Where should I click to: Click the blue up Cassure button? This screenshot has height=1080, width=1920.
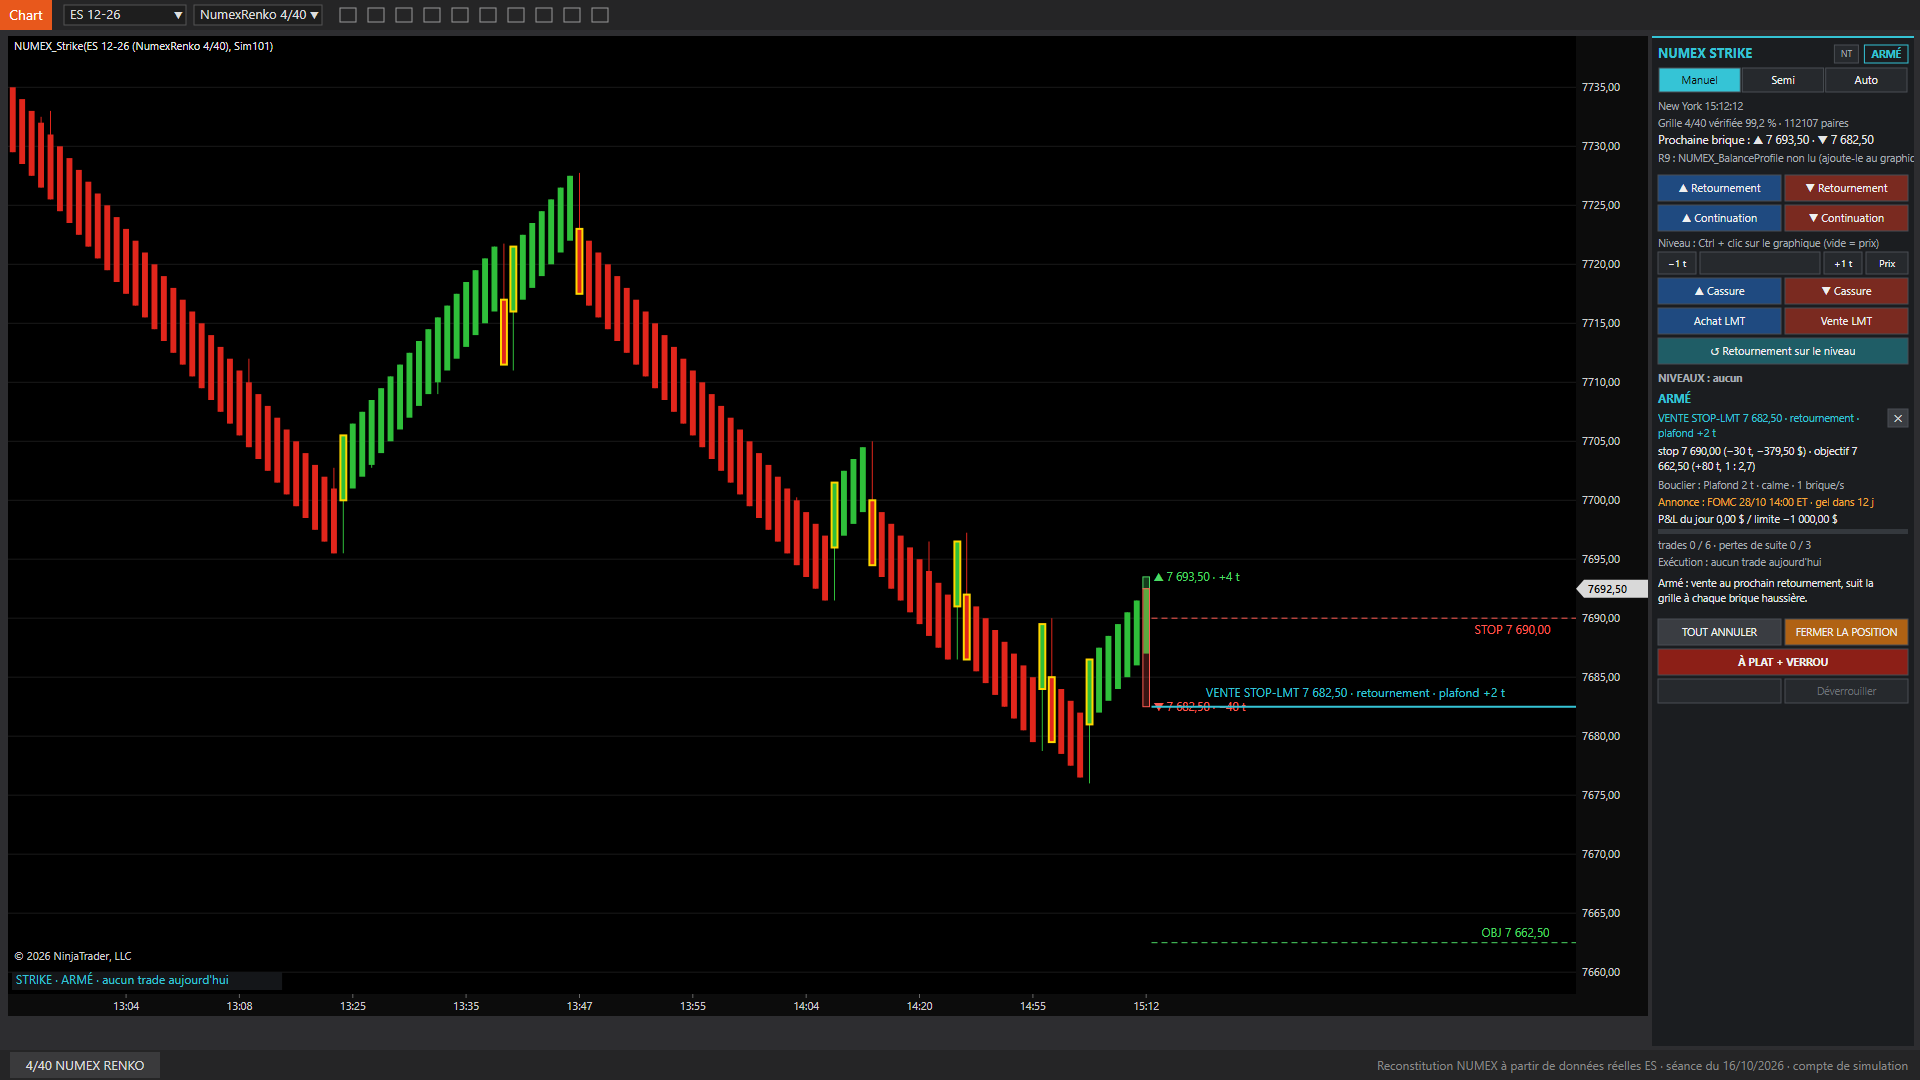point(1719,291)
